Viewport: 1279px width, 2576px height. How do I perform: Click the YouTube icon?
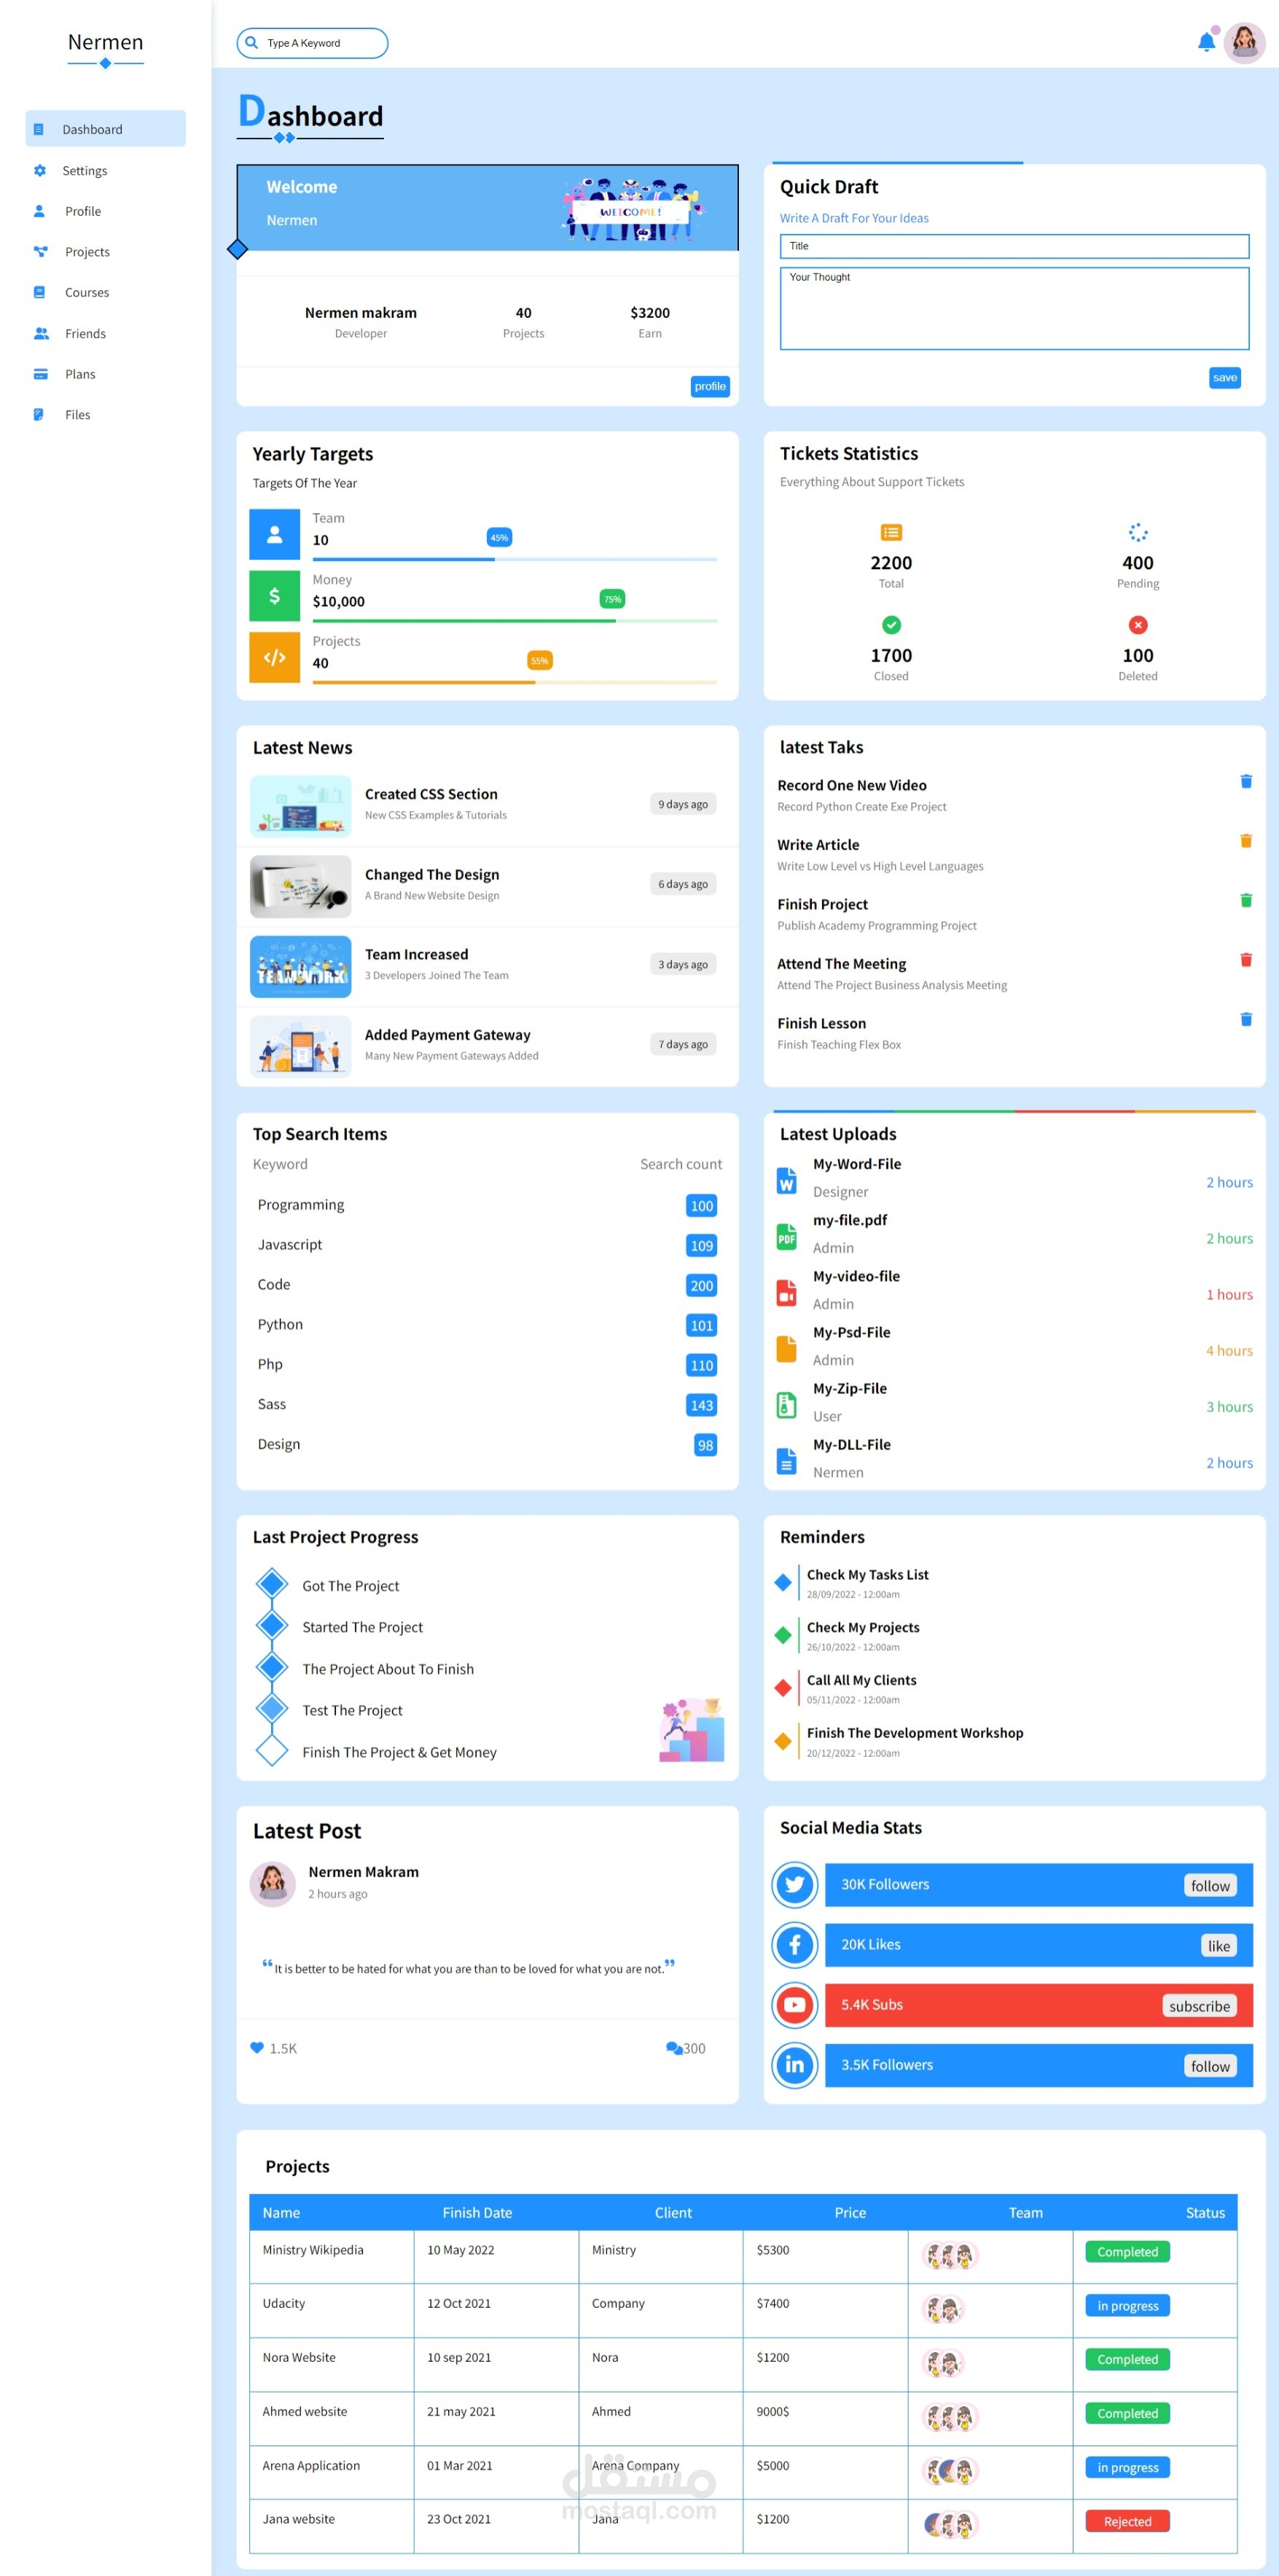tap(795, 2005)
